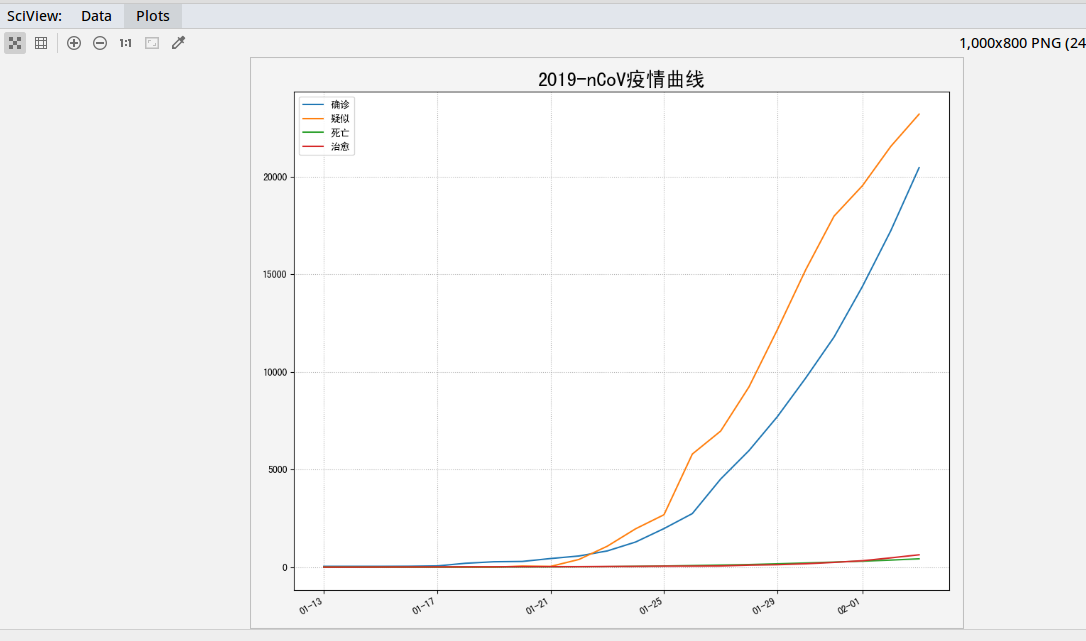
Task: Select the Plots tab
Action: point(153,15)
